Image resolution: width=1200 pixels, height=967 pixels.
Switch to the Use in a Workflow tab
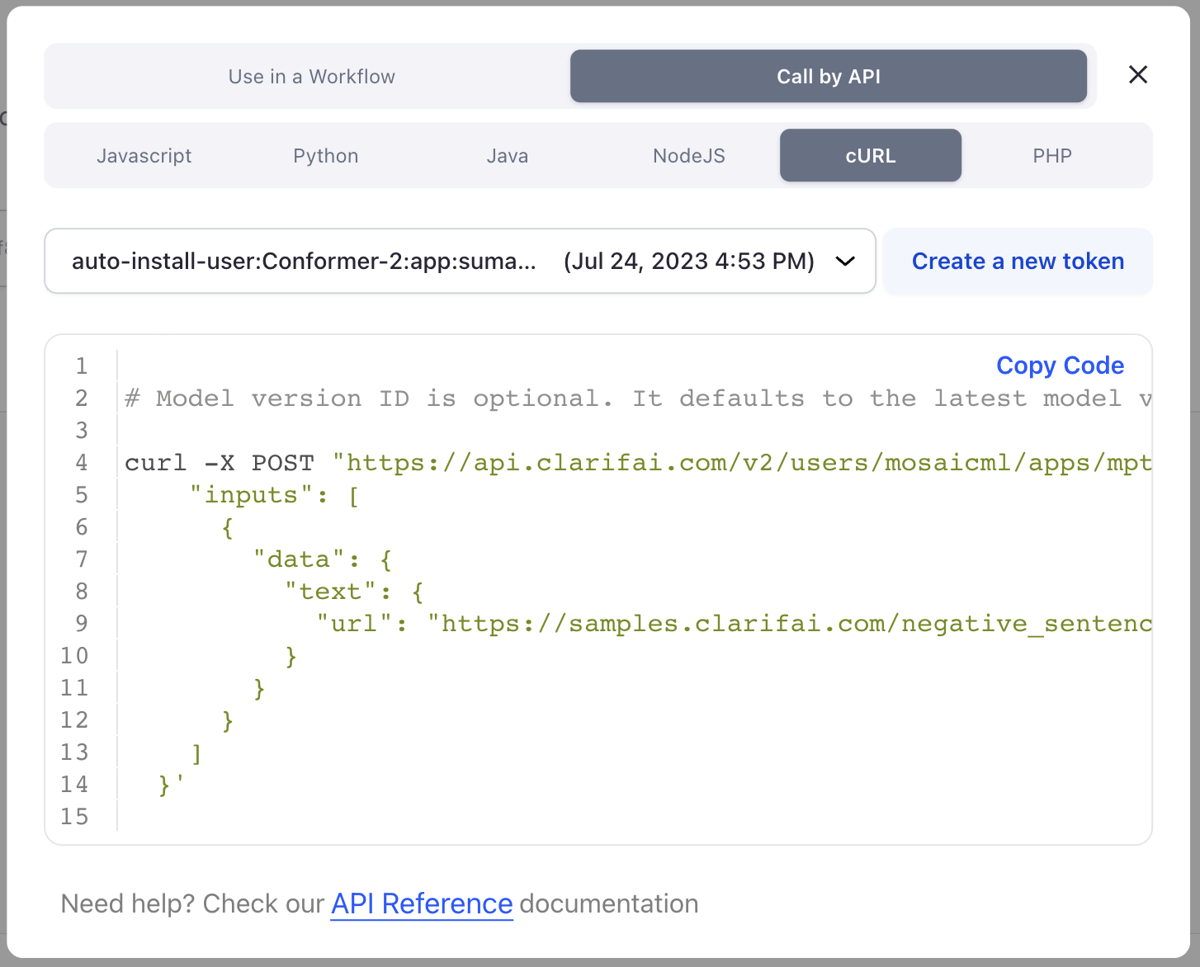[x=311, y=75]
